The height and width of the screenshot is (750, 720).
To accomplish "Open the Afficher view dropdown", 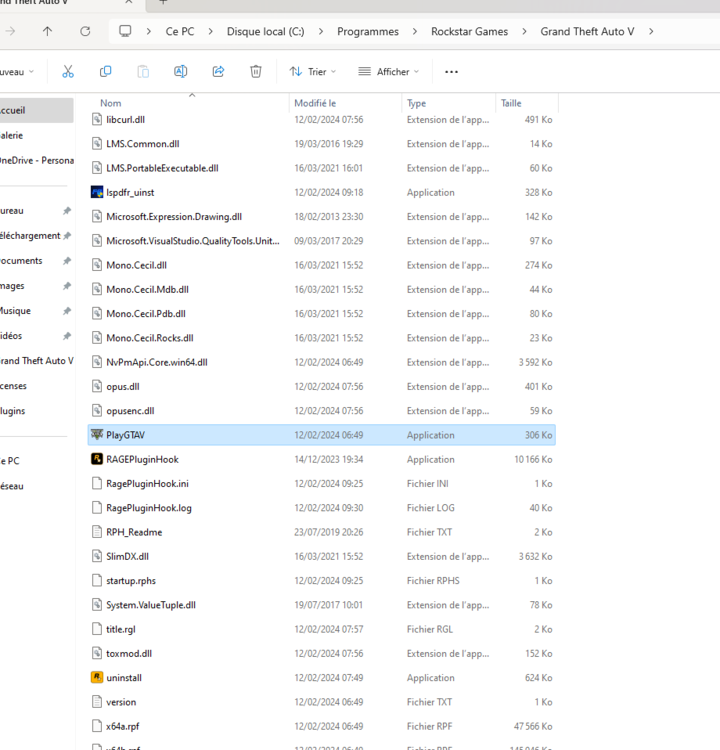I will [388, 72].
